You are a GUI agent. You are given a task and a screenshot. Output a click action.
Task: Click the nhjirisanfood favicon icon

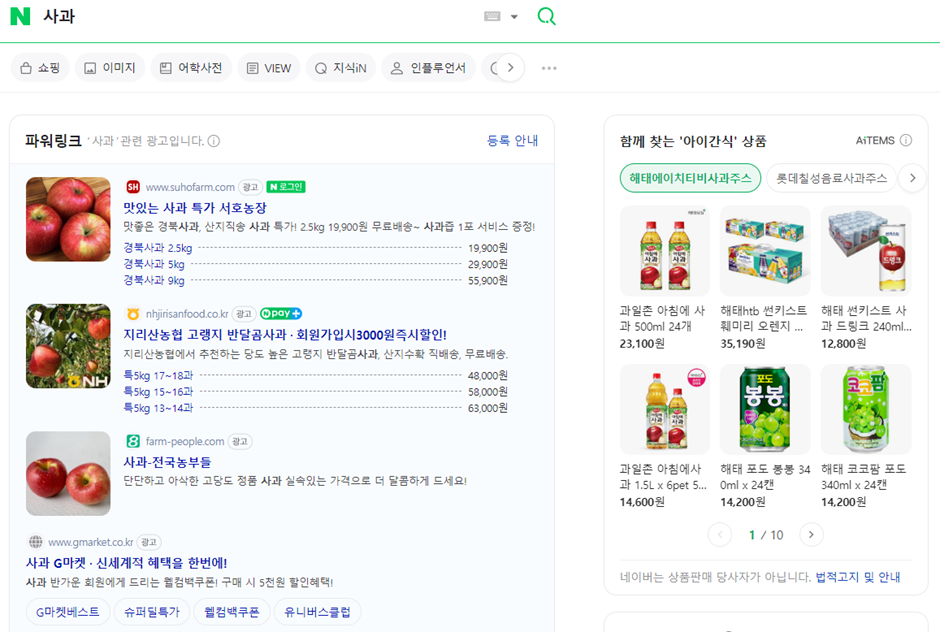click(133, 314)
